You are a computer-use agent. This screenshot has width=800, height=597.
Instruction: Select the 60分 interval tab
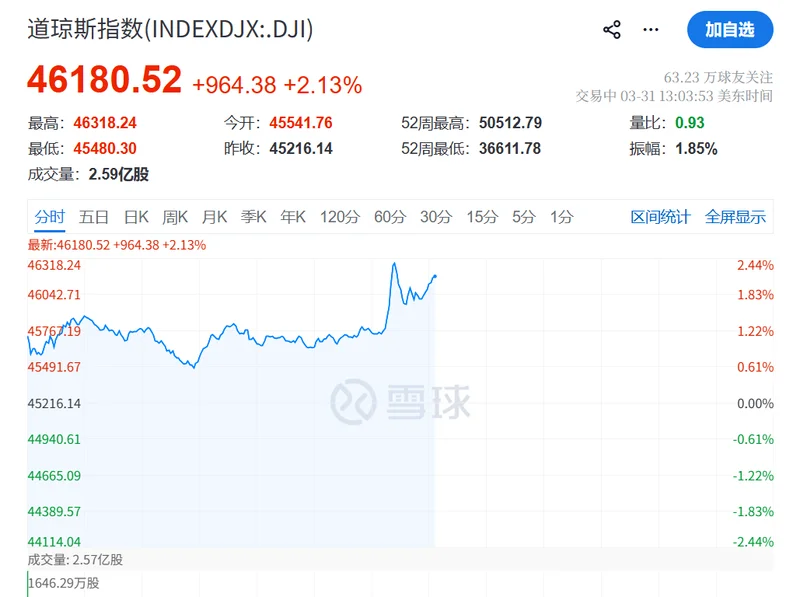390,217
